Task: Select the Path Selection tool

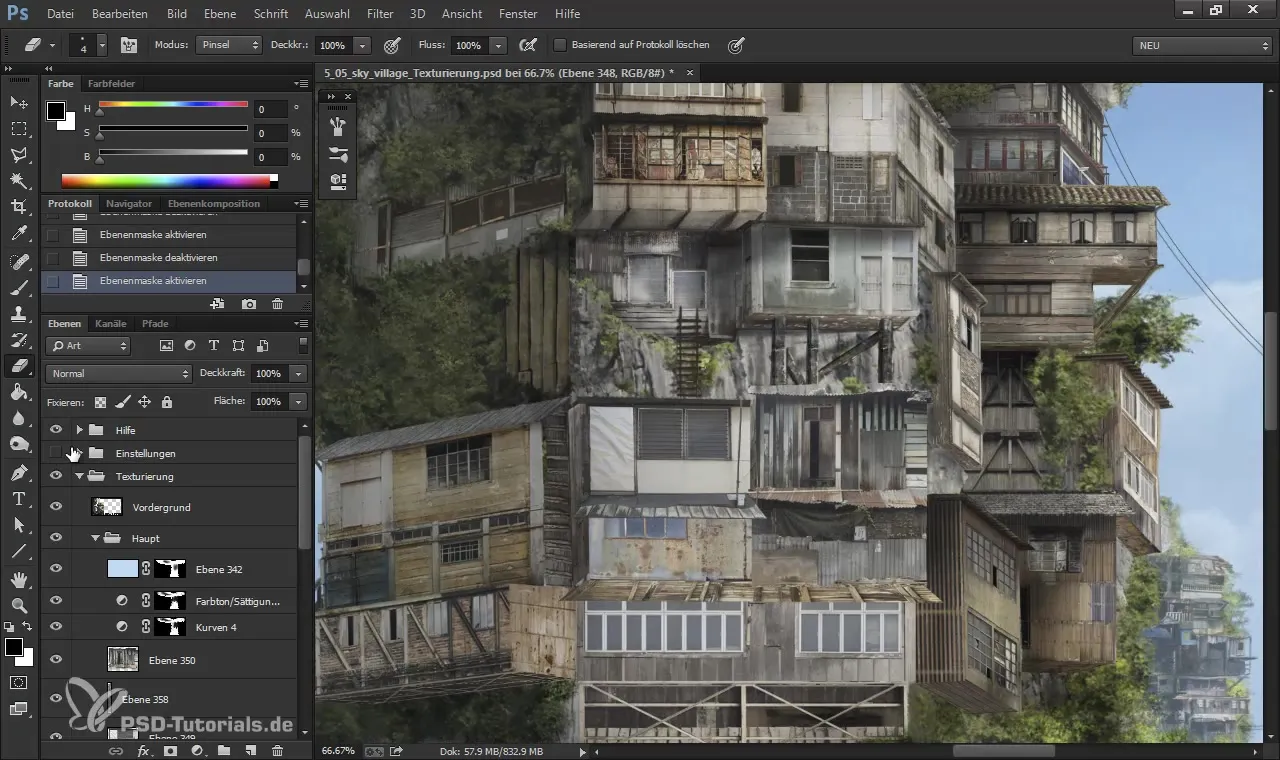Action: [x=19, y=524]
